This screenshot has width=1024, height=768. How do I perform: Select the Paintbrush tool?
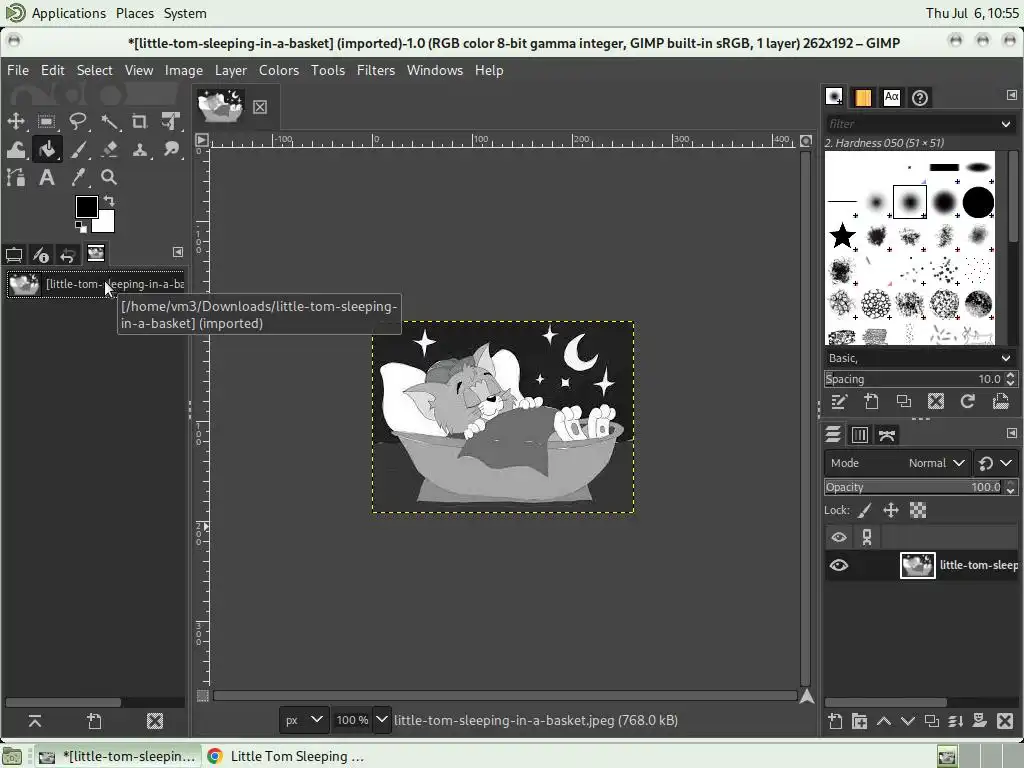(78, 150)
